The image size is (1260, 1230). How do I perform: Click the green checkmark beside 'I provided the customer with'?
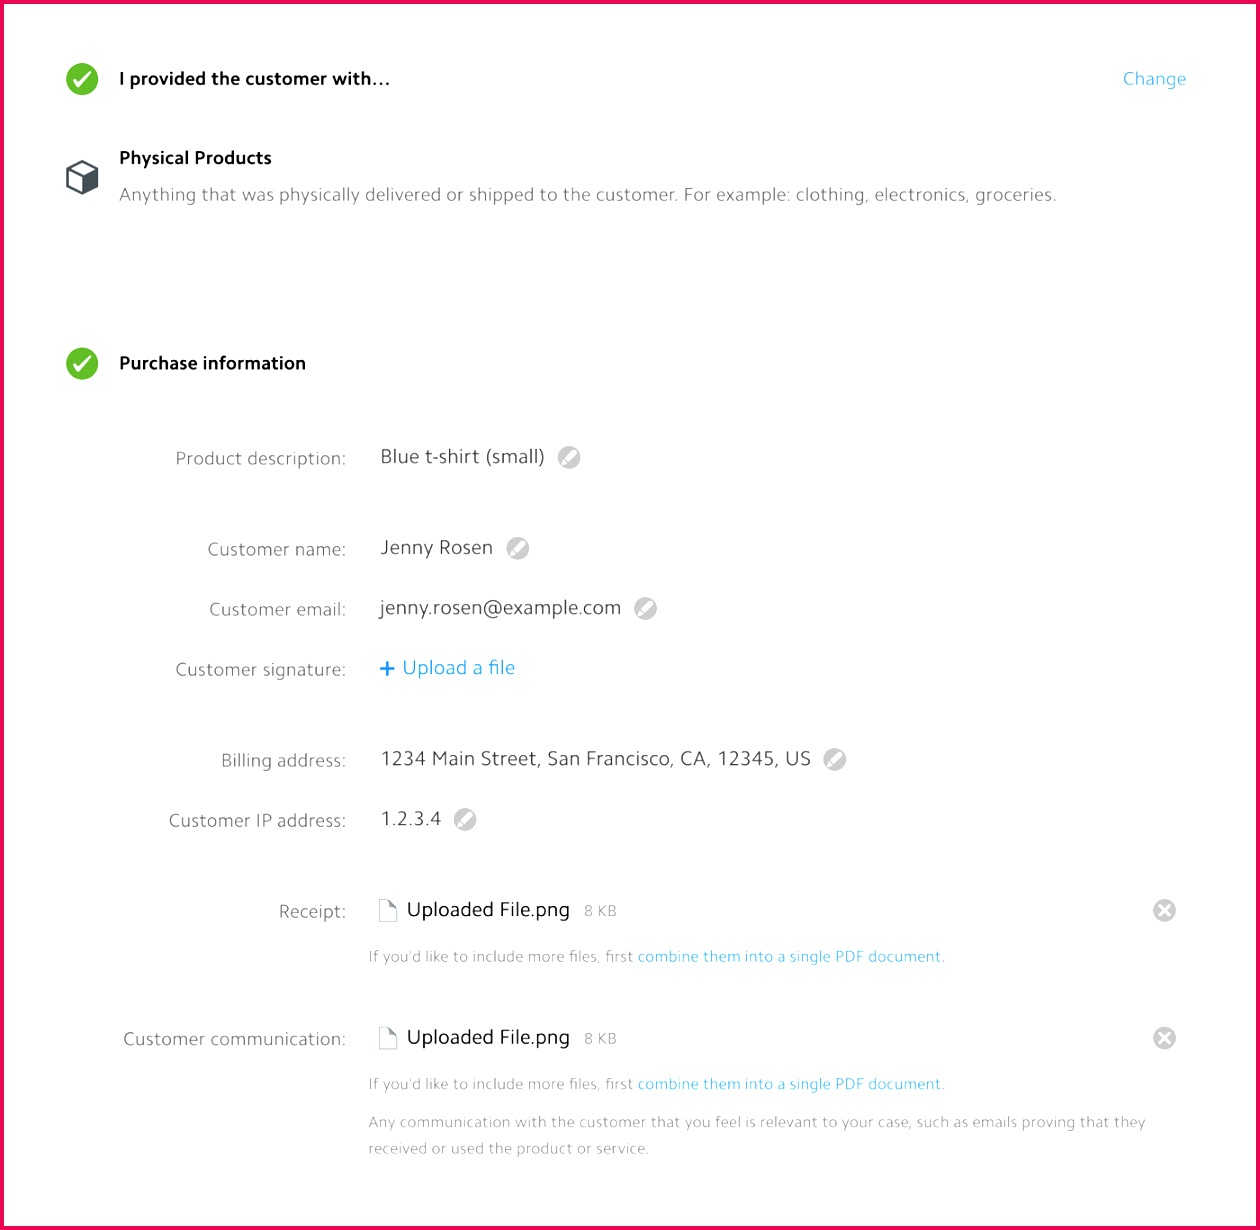82,79
